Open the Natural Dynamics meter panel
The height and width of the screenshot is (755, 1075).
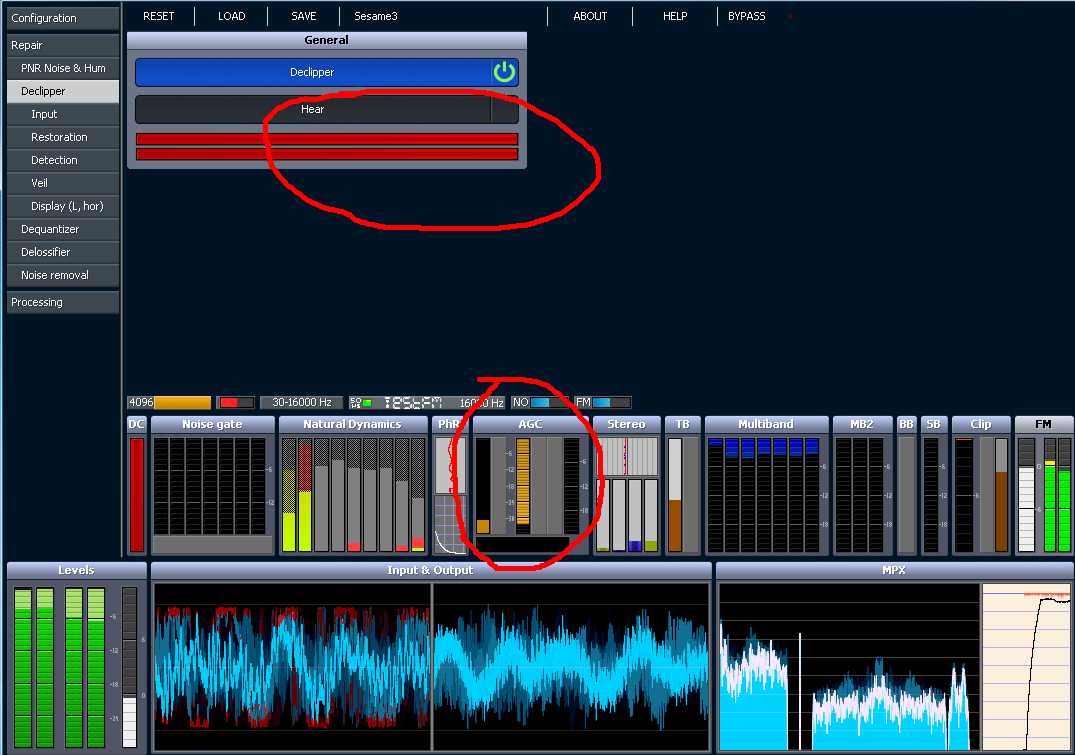pyautogui.click(x=352, y=424)
